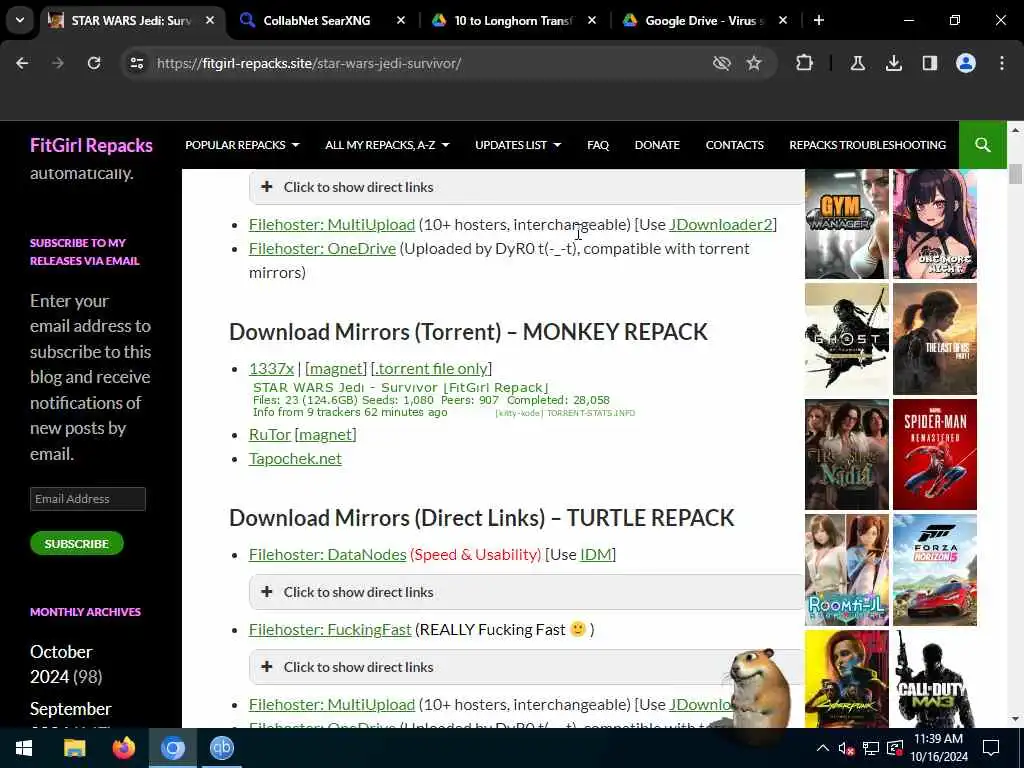Open REPACKS TROUBLESHOOTING menu item
Viewport: 1024px width, 768px height.
(867, 145)
